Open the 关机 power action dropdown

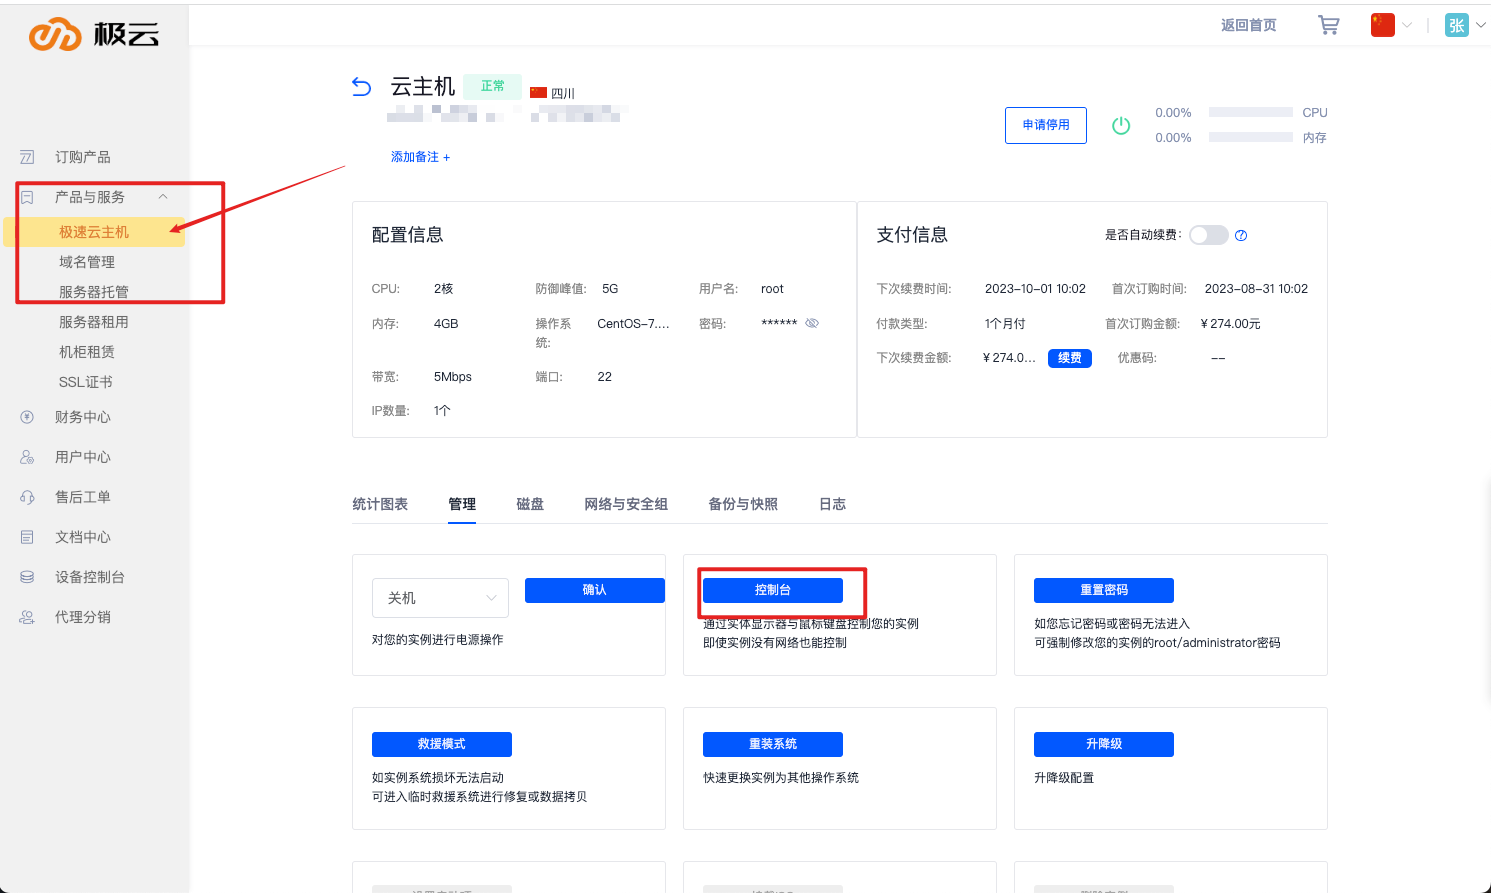point(440,598)
